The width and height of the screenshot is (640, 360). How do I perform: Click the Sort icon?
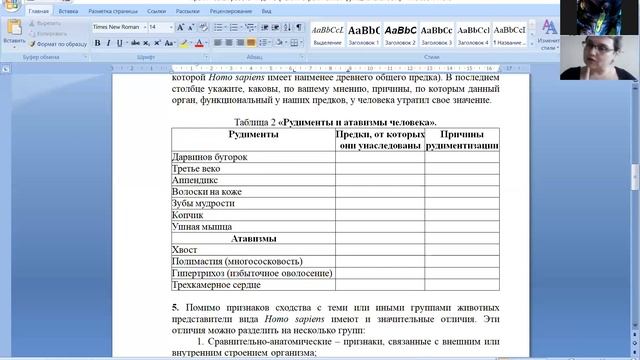click(287, 27)
